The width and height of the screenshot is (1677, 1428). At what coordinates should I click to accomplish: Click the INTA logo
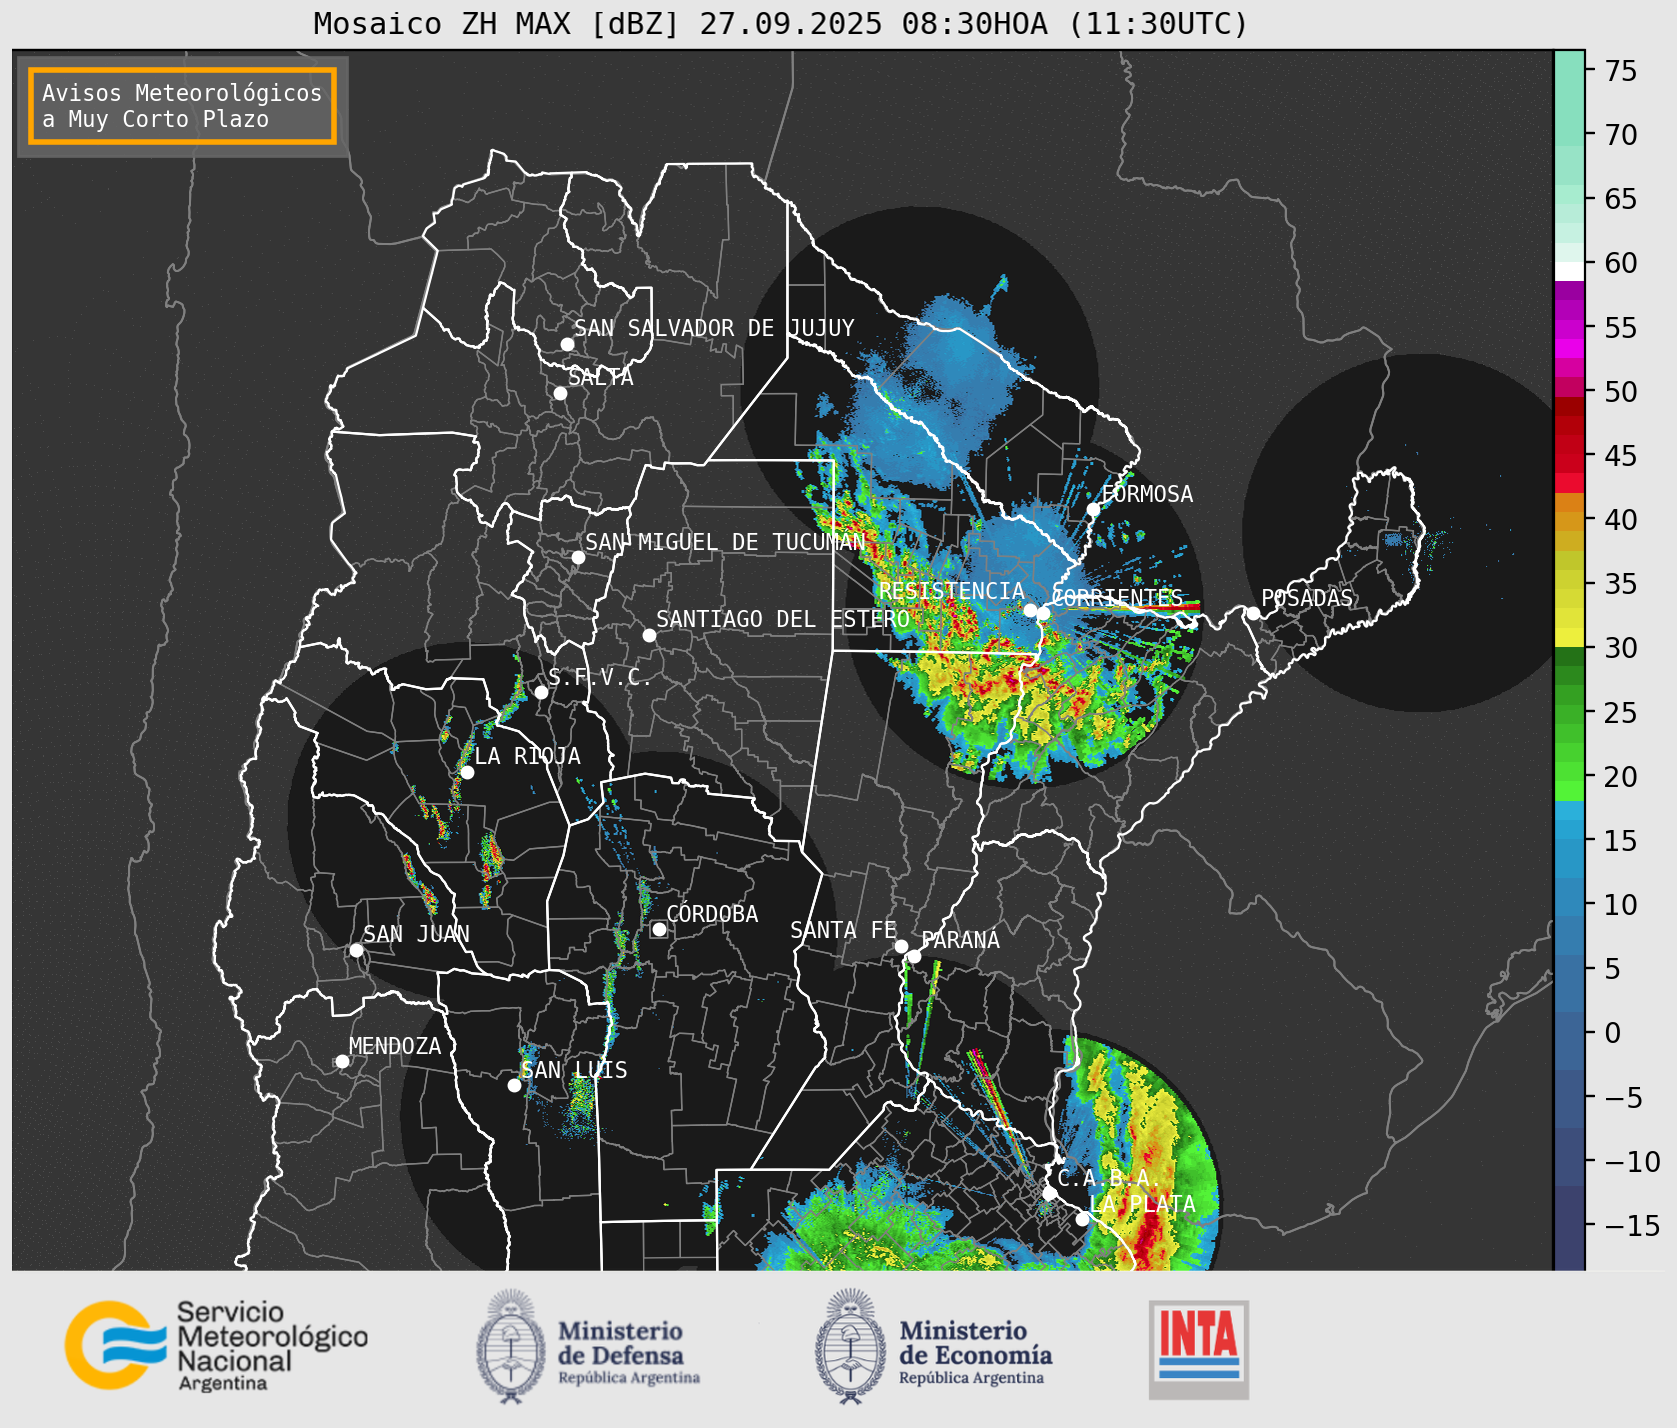click(1199, 1349)
